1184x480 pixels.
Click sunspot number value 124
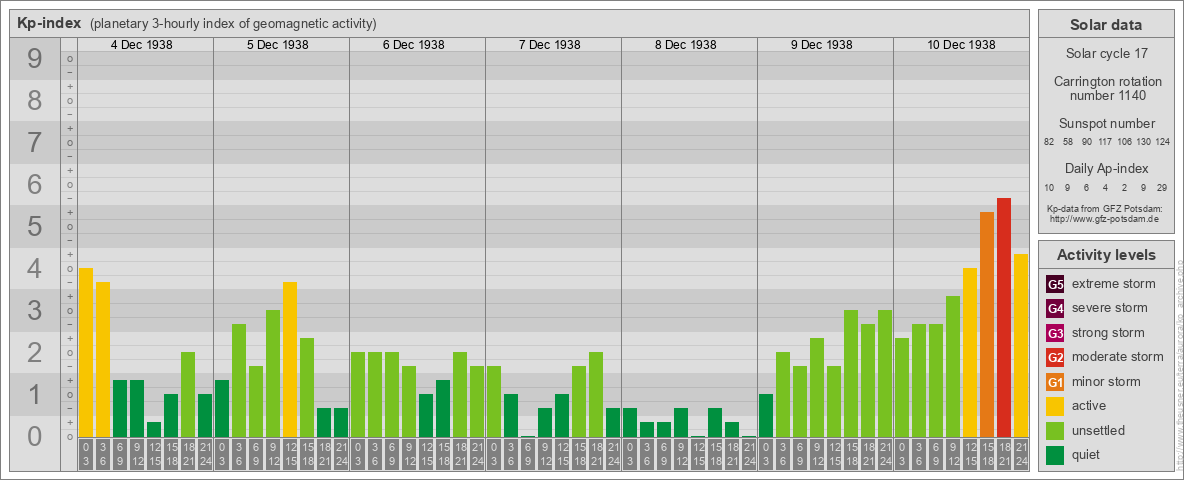pyautogui.click(x=1163, y=142)
